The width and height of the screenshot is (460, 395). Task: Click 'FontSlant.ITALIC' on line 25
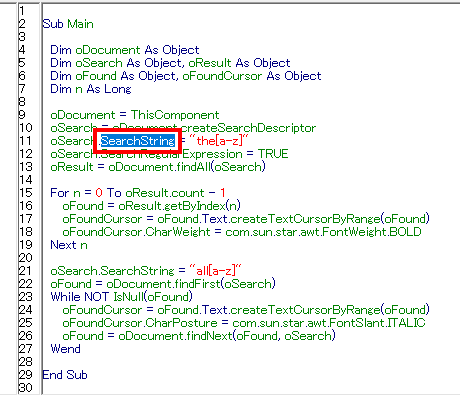(x=377, y=323)
